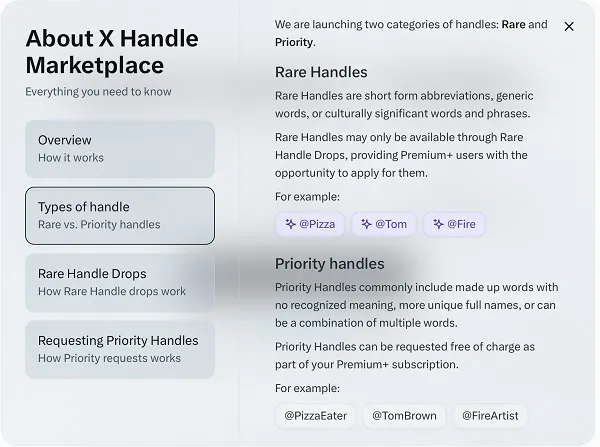
Task: Select the Types of handle tab
Action: (120, 215)
